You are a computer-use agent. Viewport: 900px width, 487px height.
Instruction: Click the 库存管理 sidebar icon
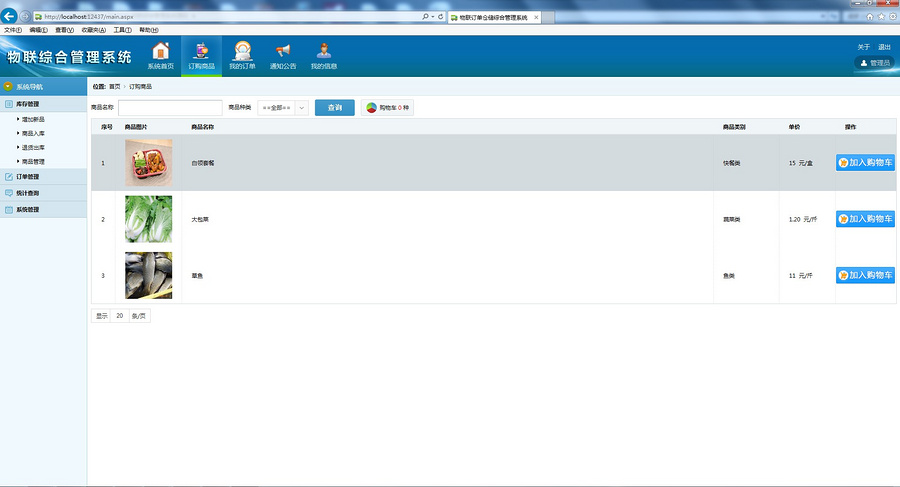click(x=9, y=104)
